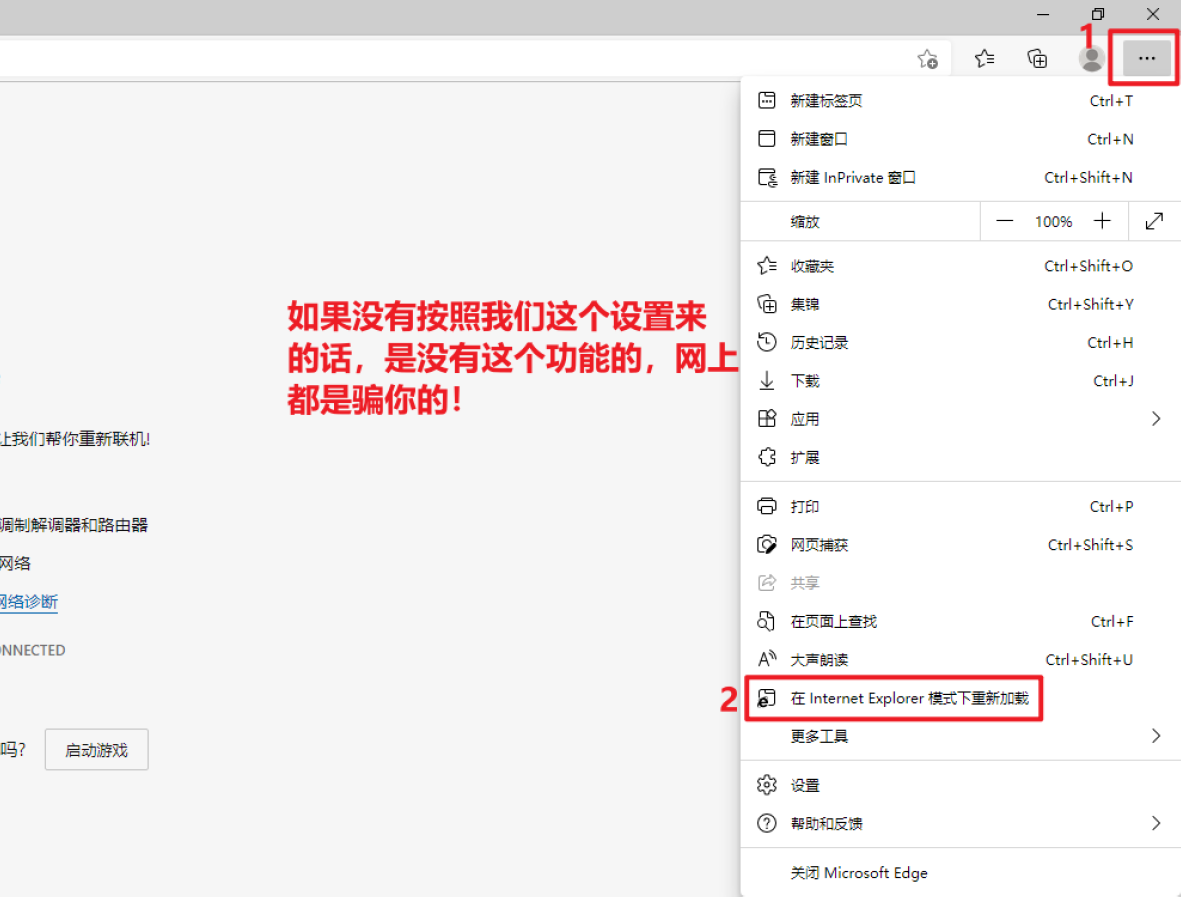The height and width of the screenshot is (900, 1182).
Task: Open the 新建 InPrivate 窗口 menu item
Action: coord(854,177)
